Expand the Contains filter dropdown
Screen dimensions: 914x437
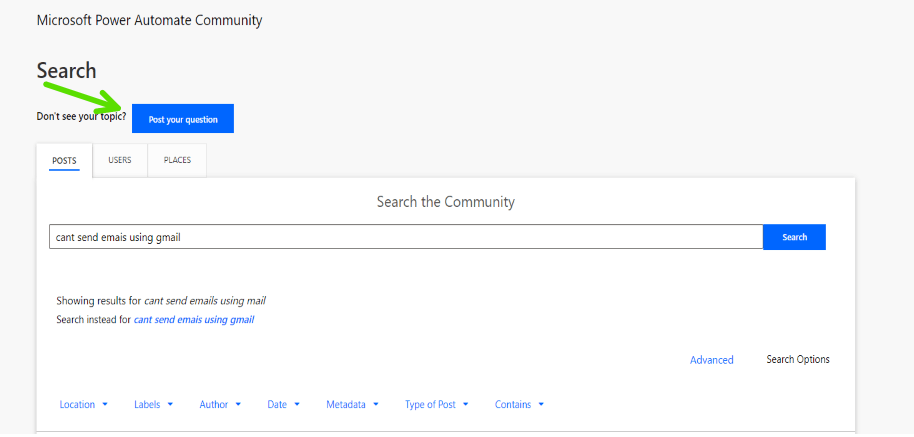[519, 404]
